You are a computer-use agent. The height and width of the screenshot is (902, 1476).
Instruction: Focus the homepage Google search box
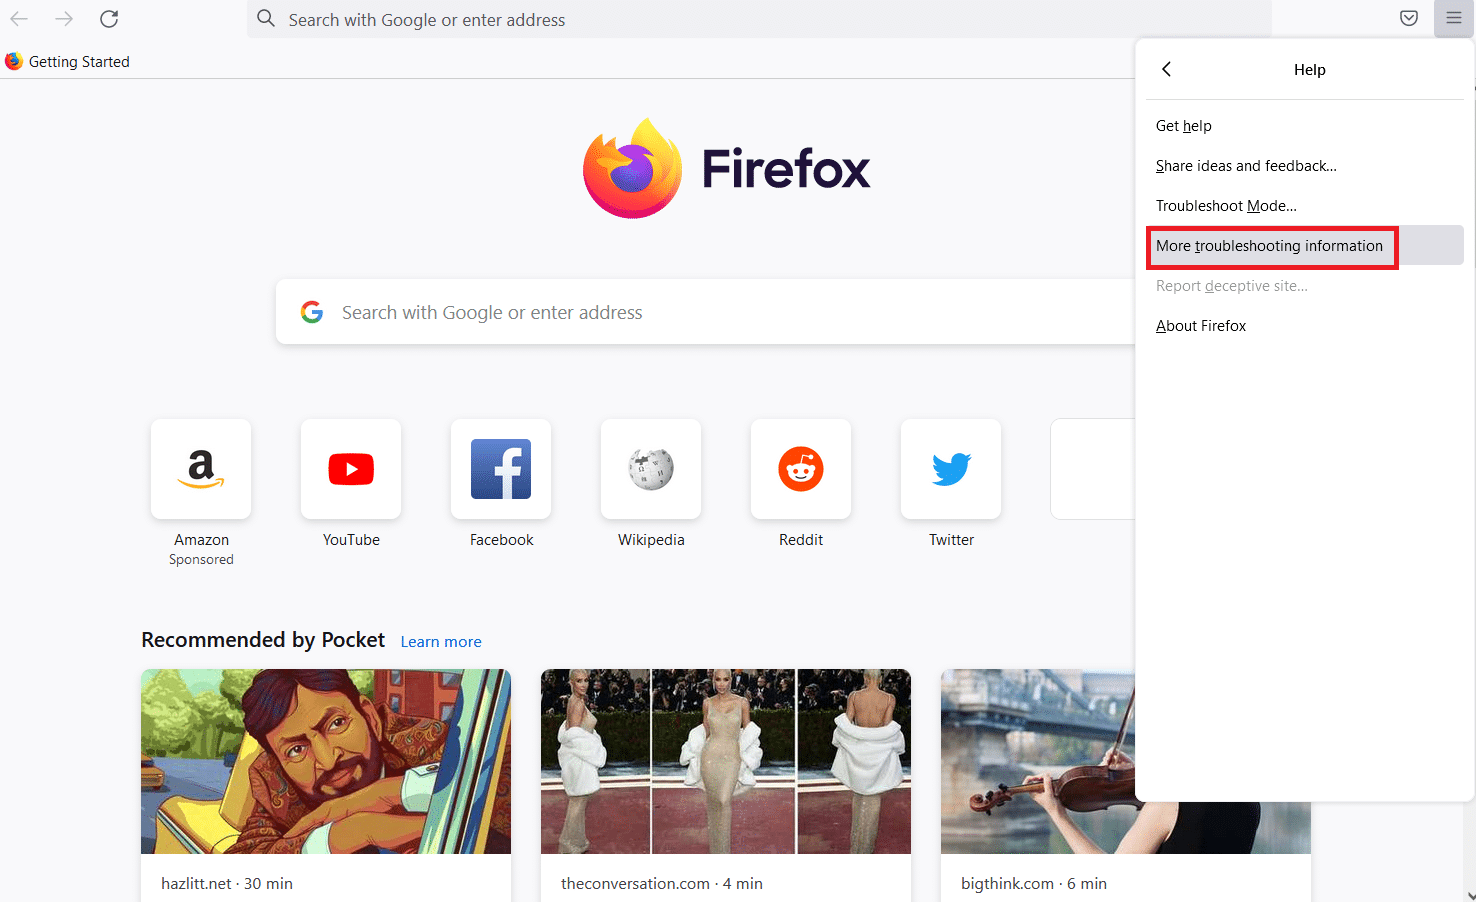pos(705,312)
